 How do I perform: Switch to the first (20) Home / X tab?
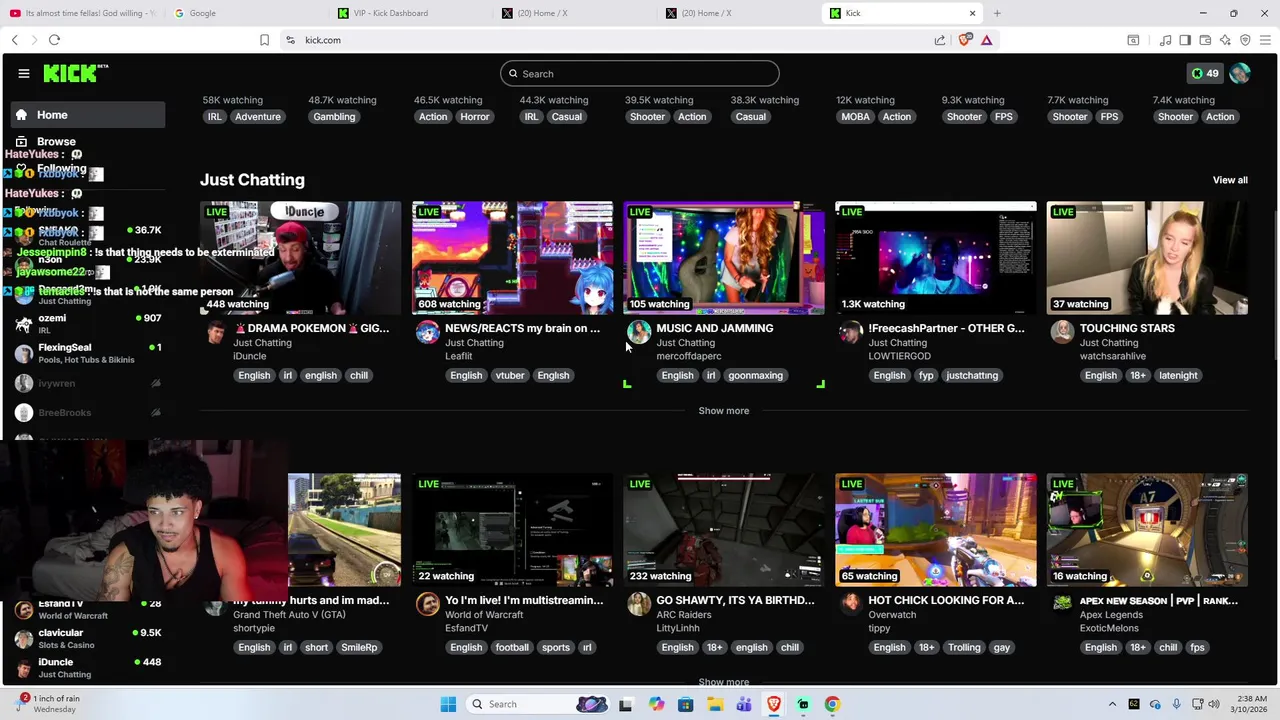pos(575,13)
